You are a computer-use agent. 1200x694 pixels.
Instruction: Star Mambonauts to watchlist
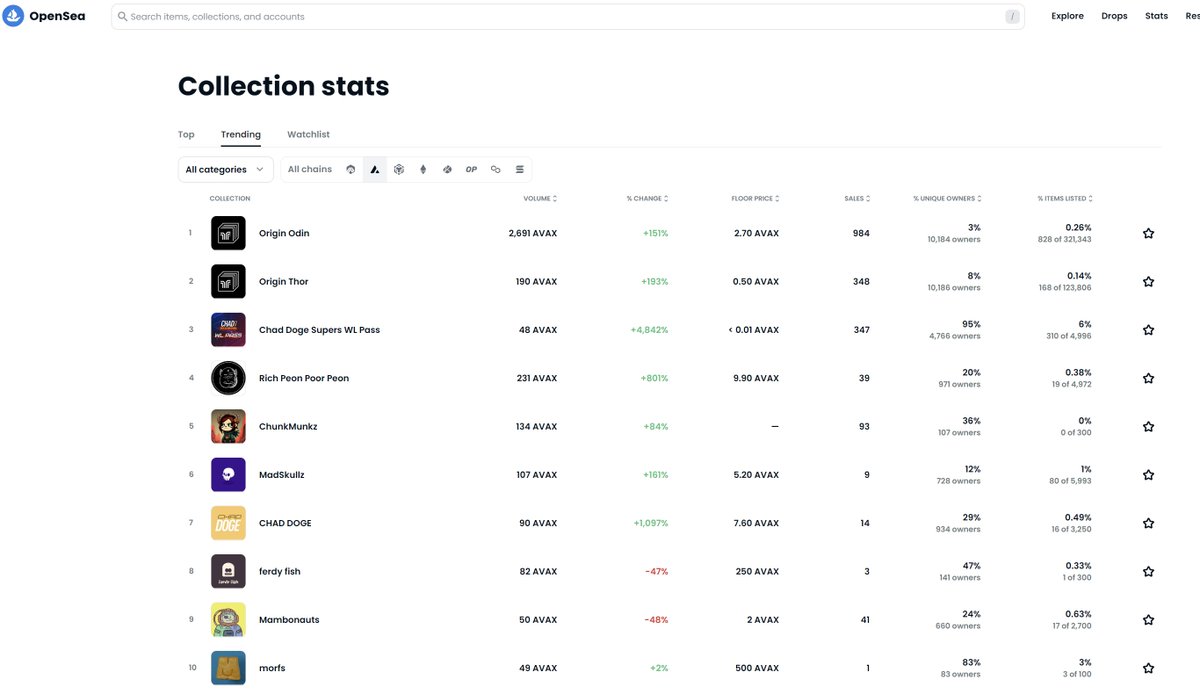1148,620
